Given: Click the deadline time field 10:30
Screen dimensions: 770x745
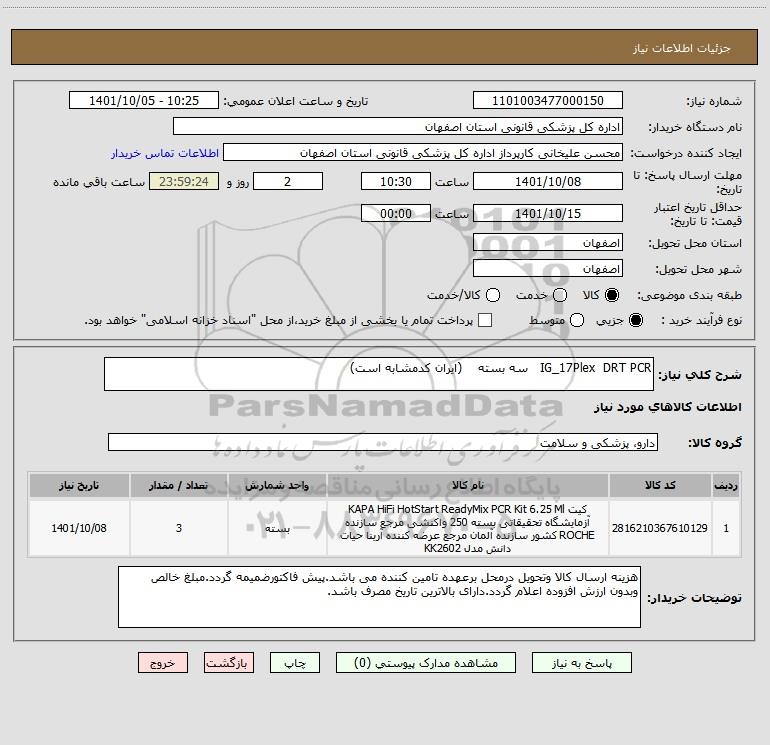Looking at the screenshot, I should coord(396,181).
